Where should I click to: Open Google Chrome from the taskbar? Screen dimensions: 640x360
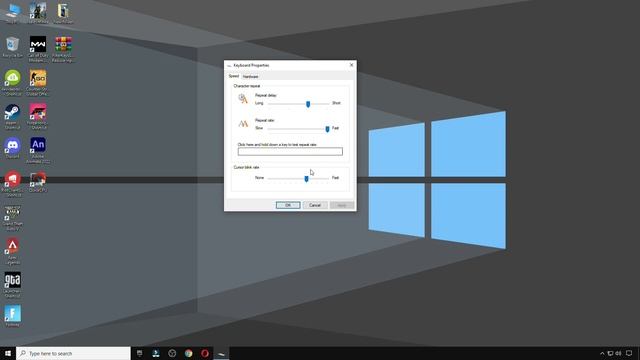(189, 353)
